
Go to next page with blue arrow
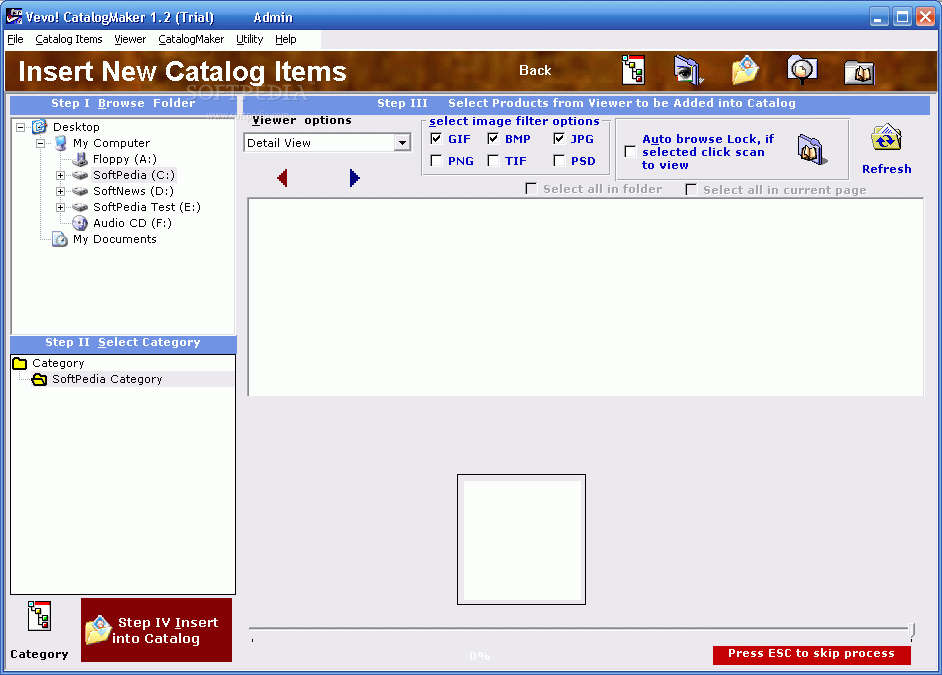point(354,178)
